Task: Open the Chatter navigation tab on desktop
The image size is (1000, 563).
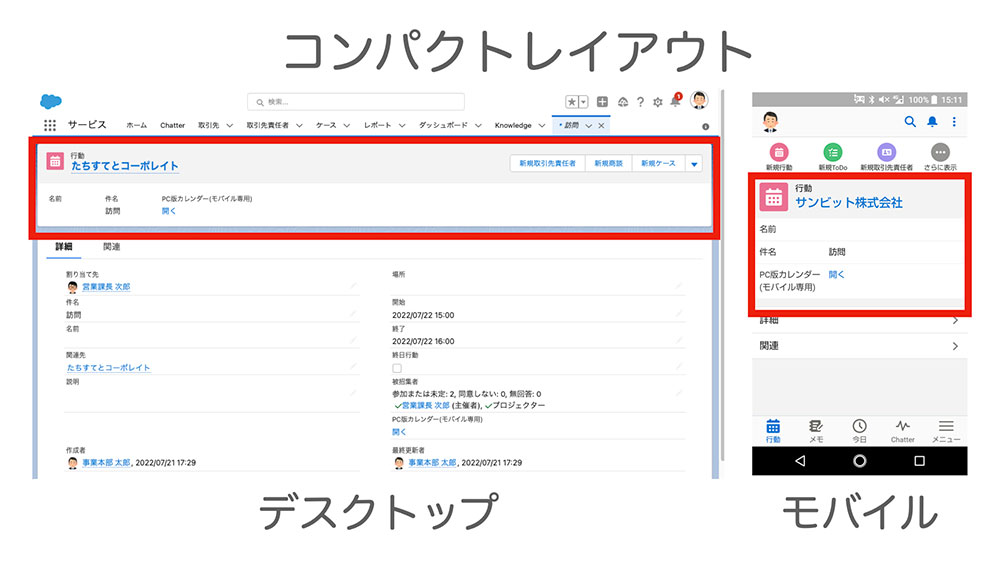Action: 172,126
